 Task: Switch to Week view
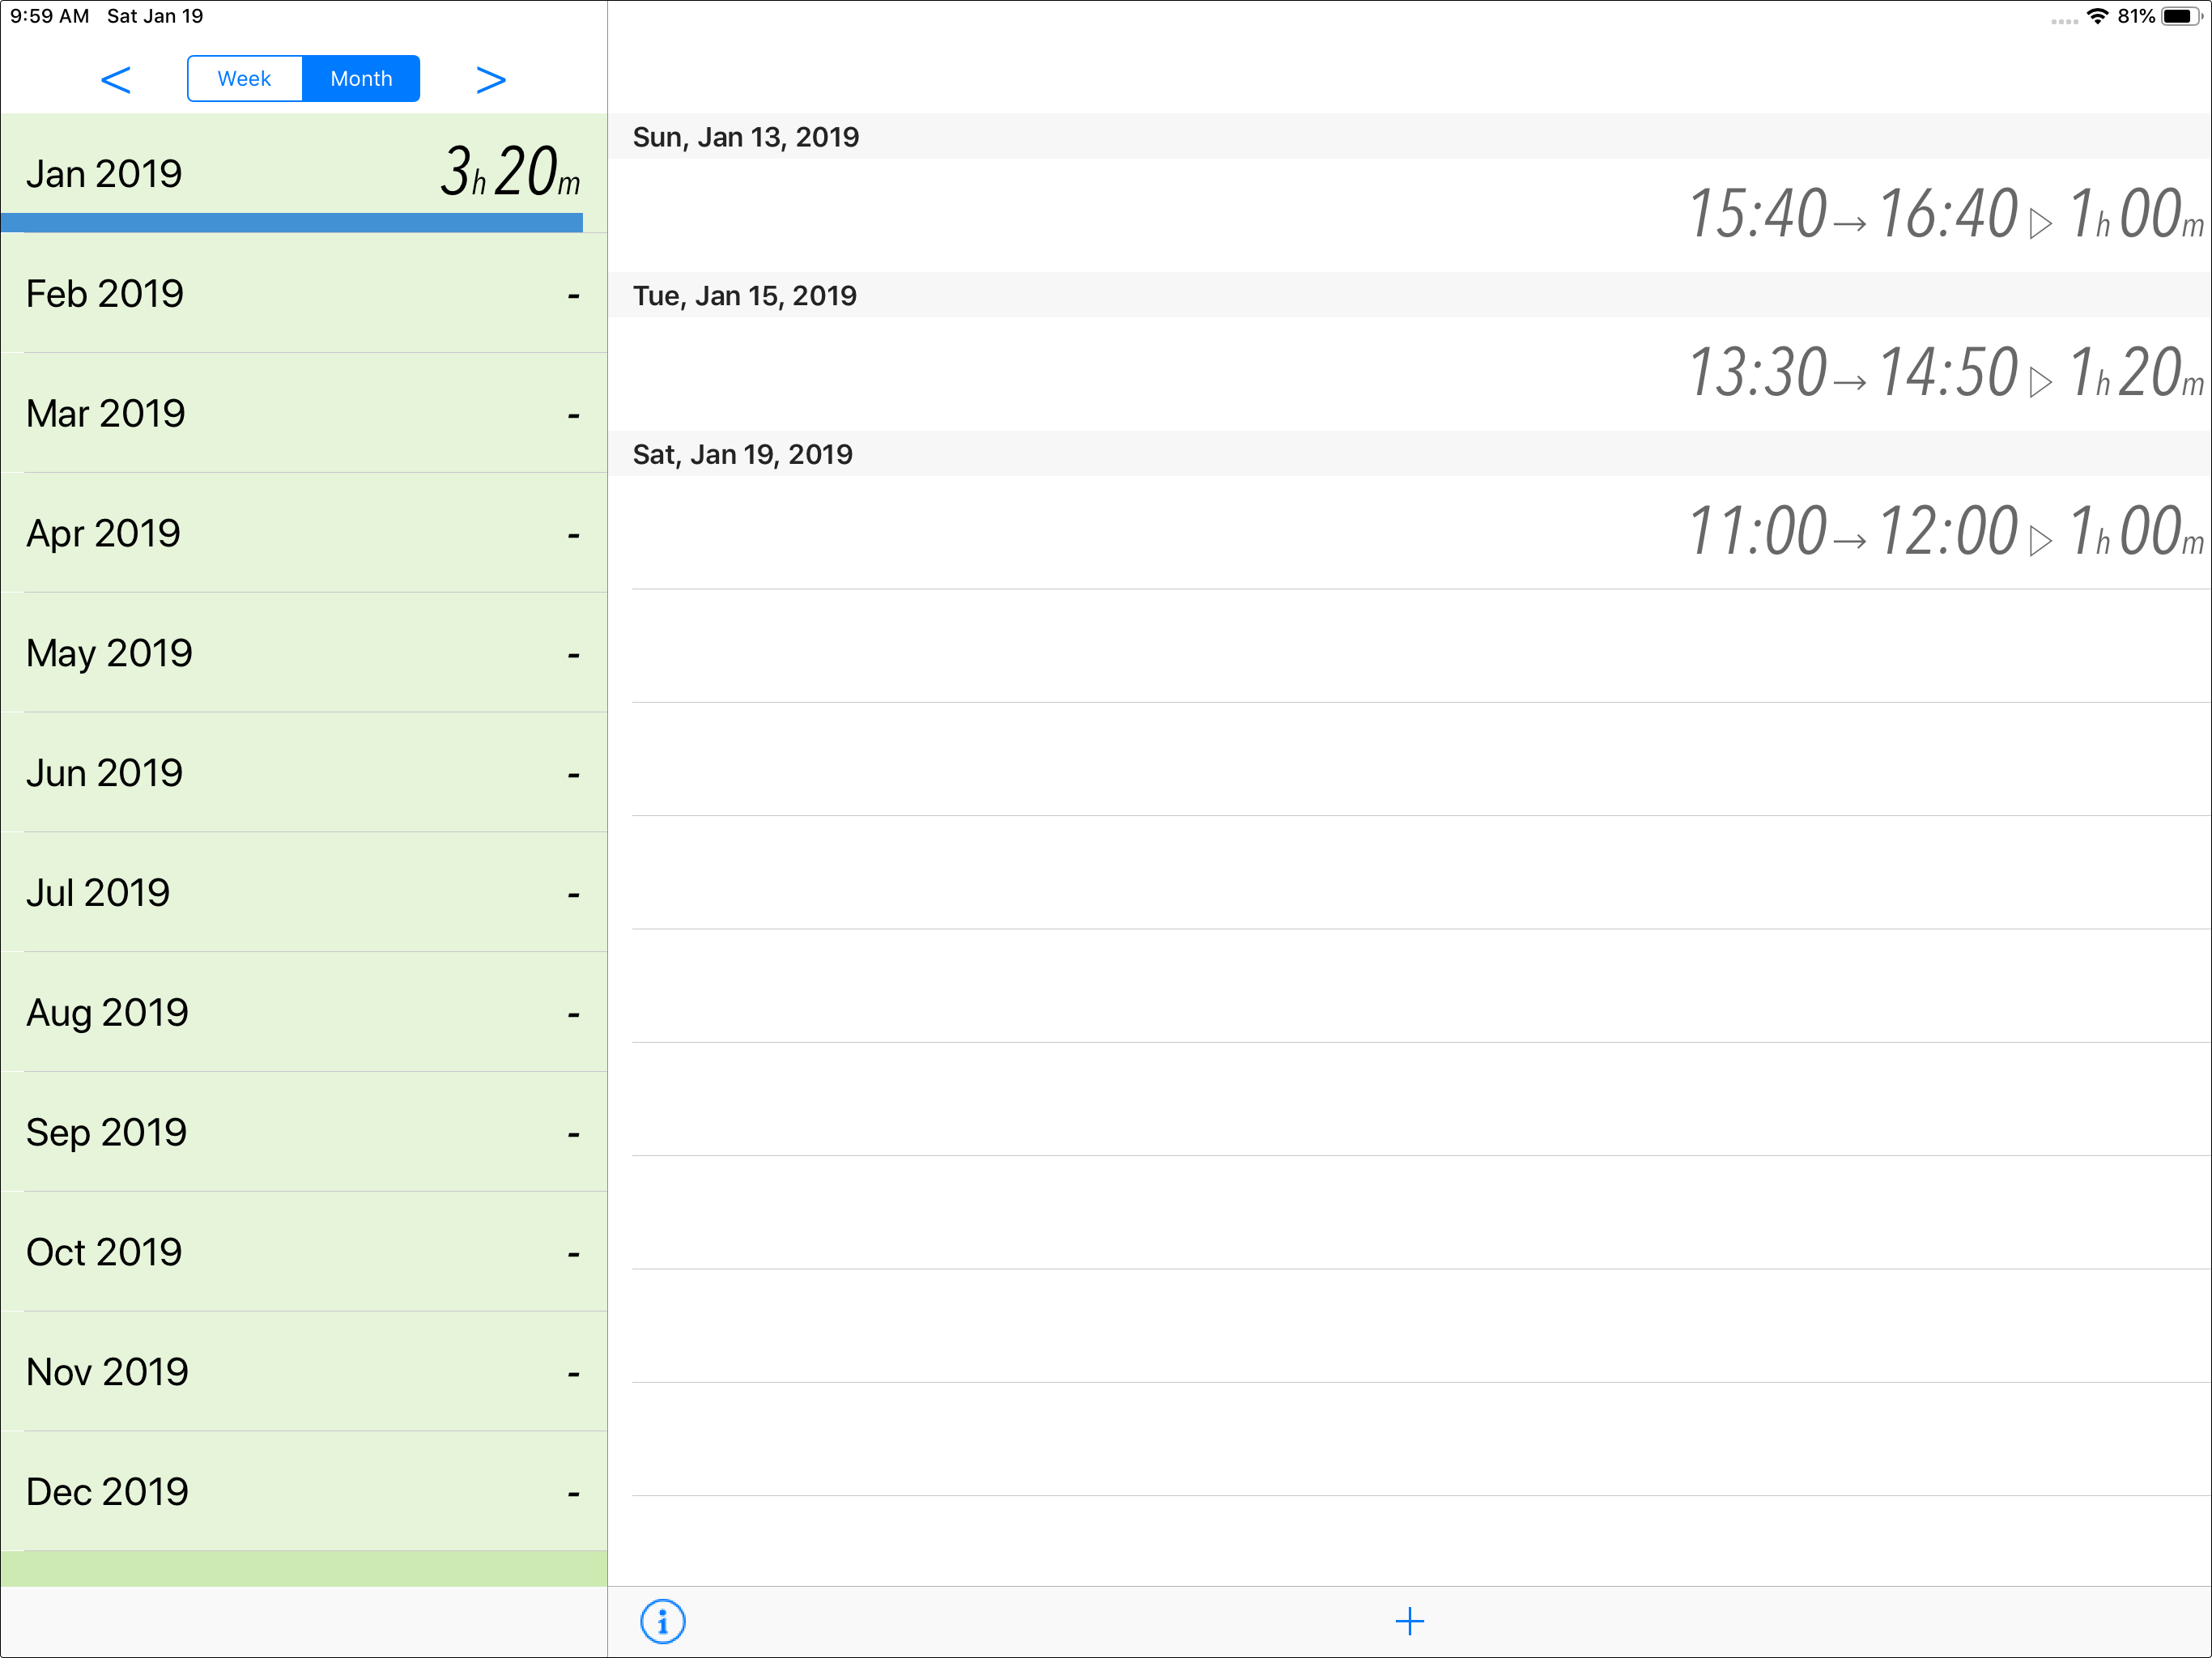245,78
